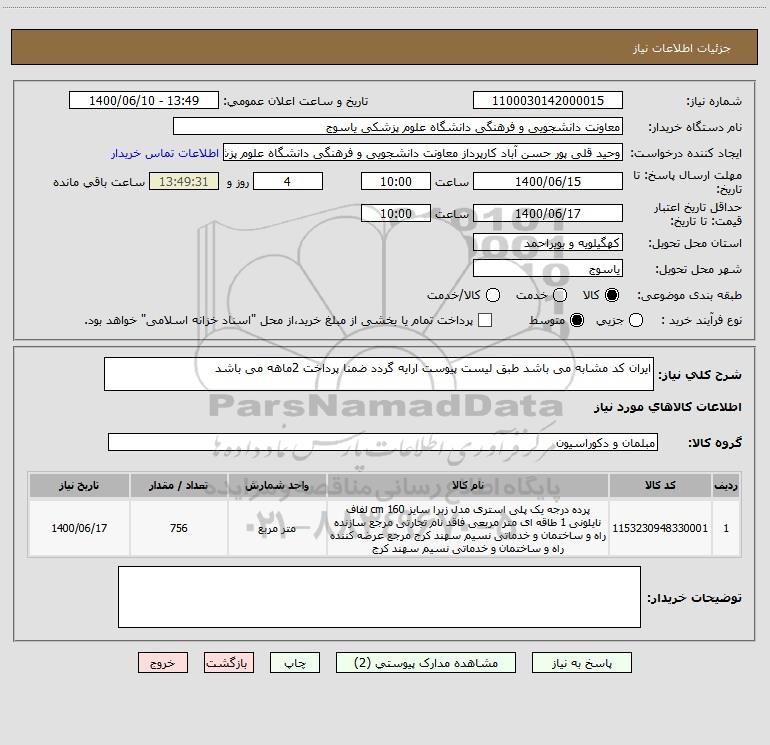Choose the جزیی purchase process option

click(x=636, y=320)
